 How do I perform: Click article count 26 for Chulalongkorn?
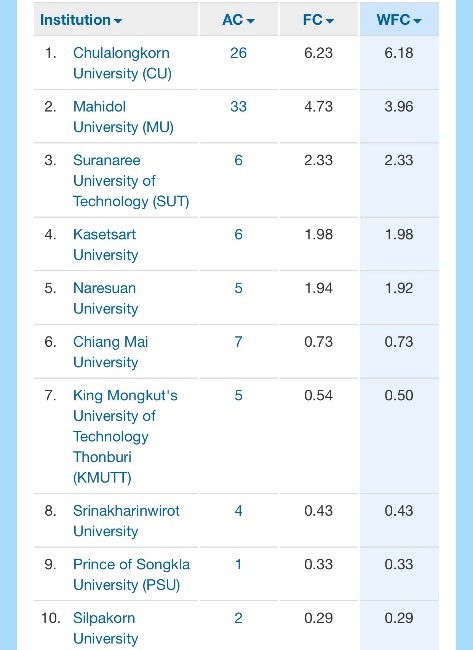238,53
